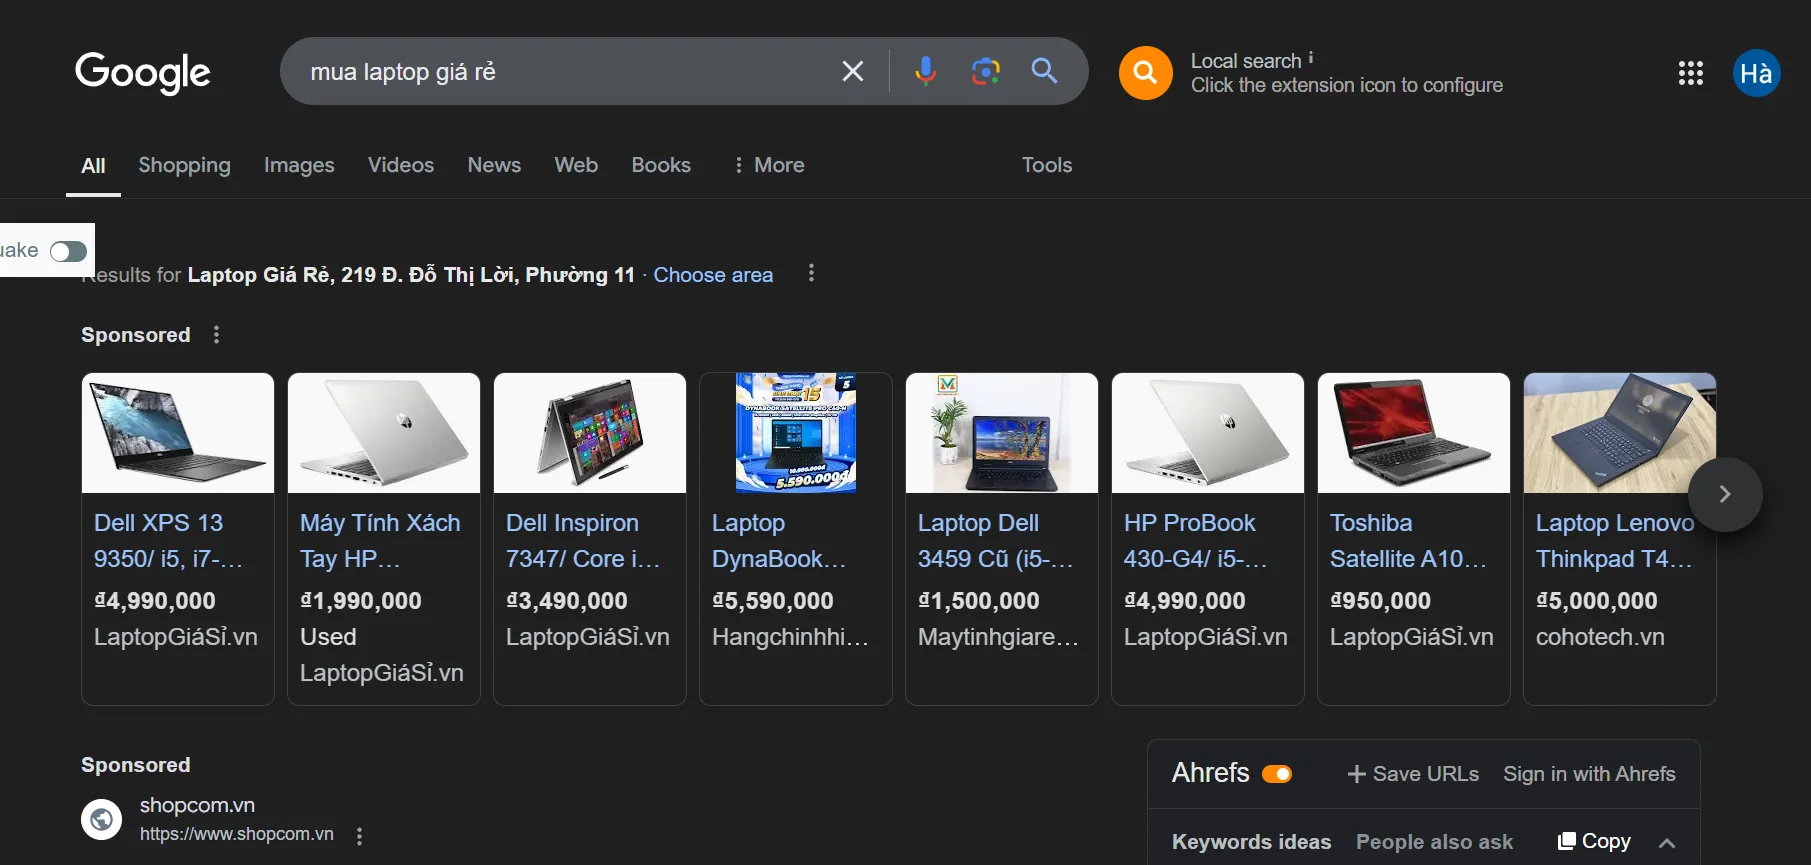Click the Lenovo Thinkpad product image

(x=1620, y=433)
